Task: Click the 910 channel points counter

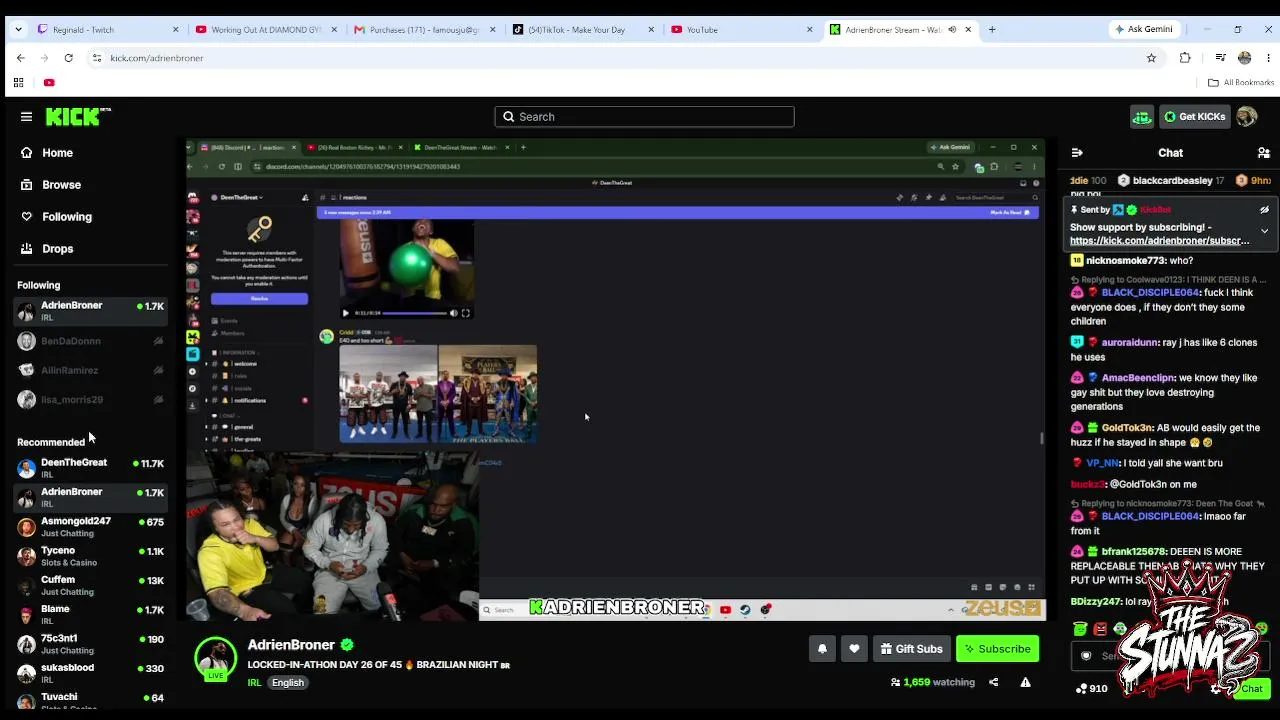Action: tap(1091, 689)
